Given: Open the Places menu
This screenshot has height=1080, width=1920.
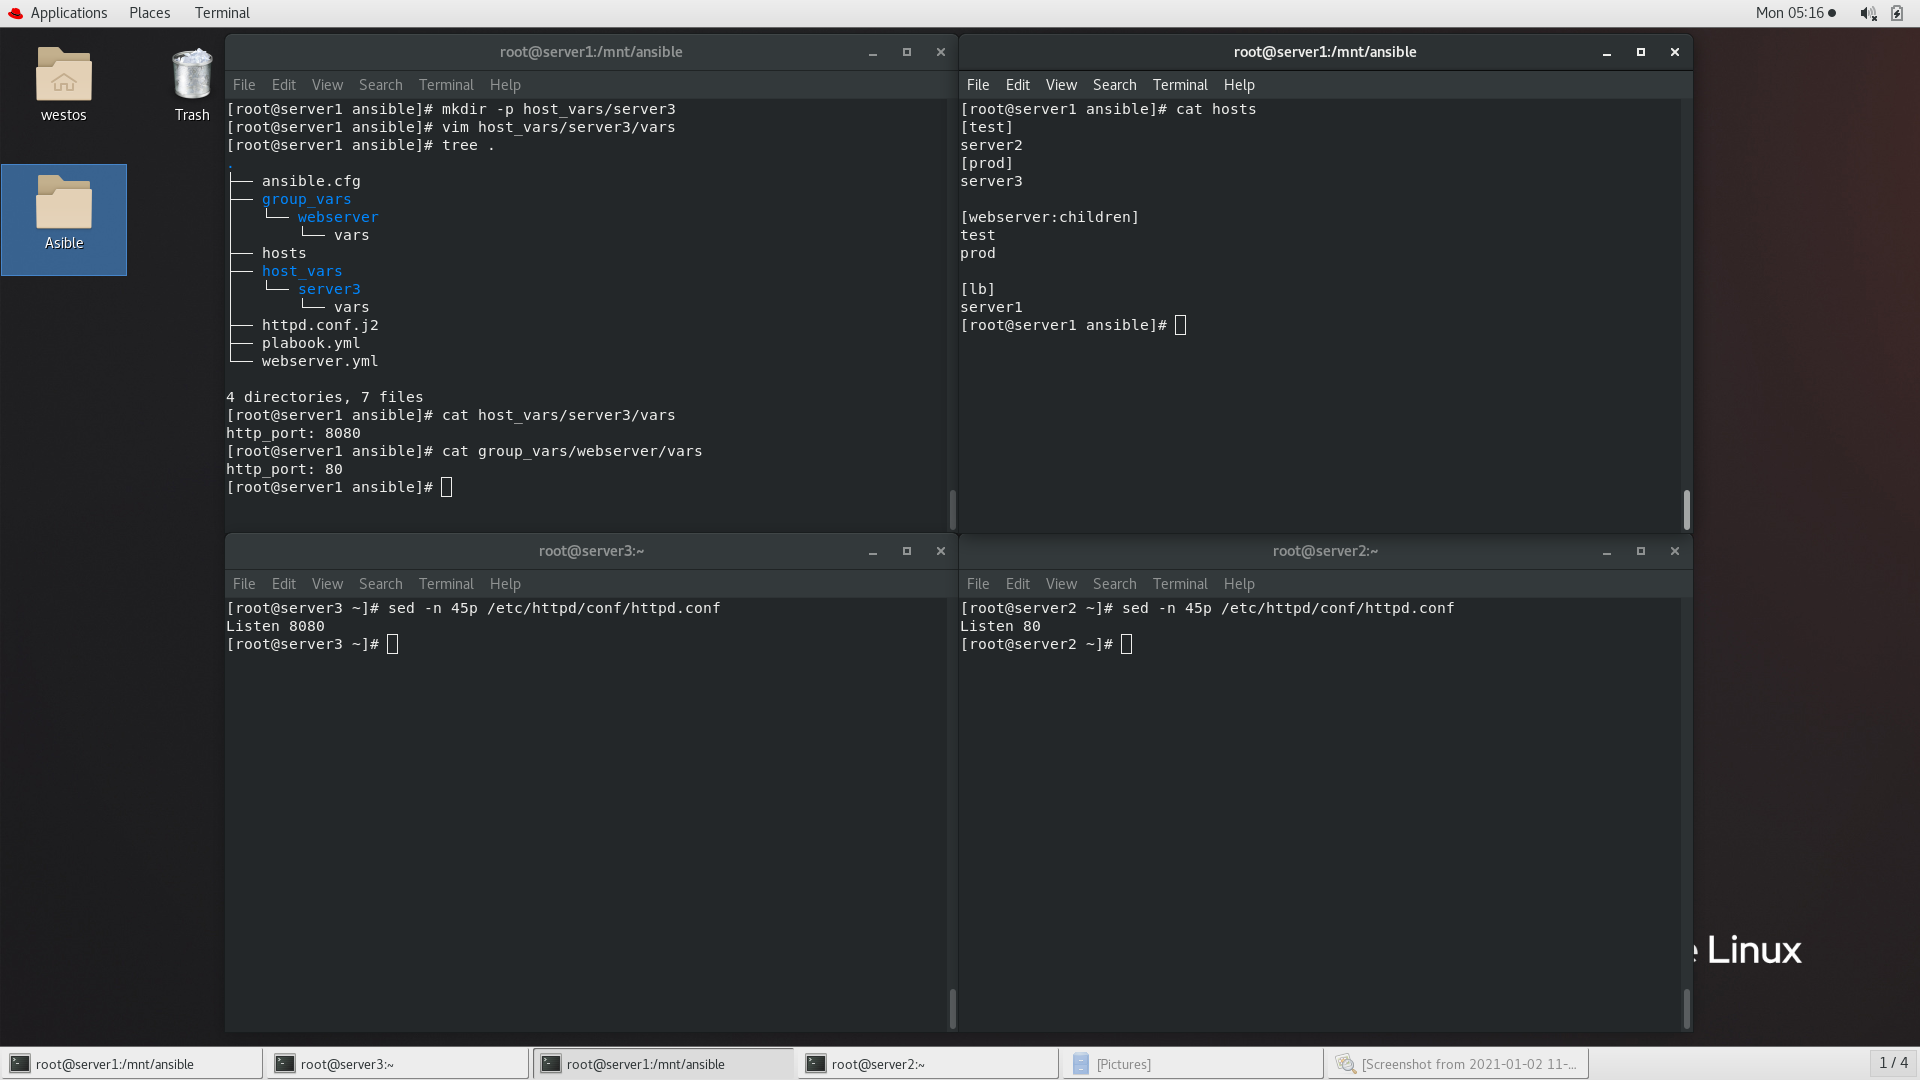Looking at the screenshot, I should 149,13.
